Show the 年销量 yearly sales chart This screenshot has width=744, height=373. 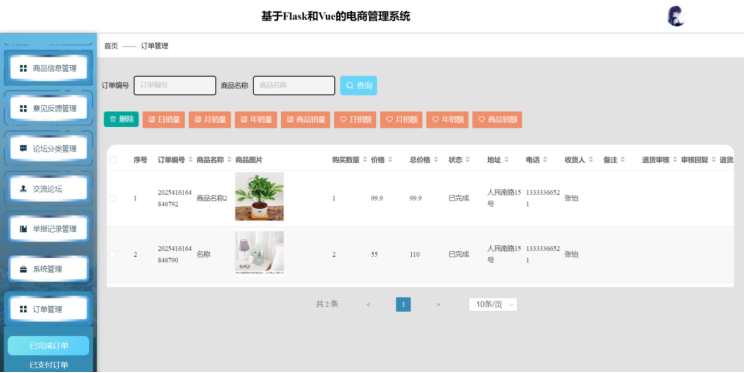click(256, 120)
